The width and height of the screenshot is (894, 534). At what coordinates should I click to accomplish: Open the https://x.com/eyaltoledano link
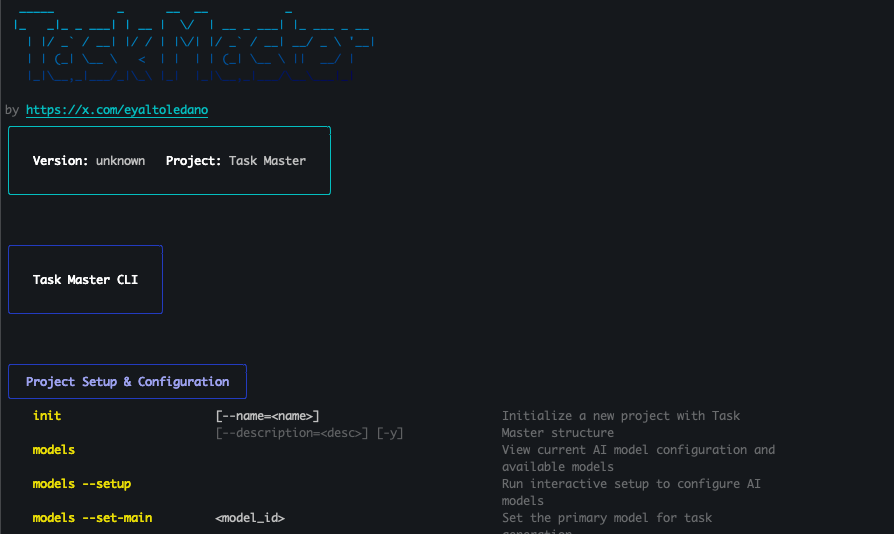117,110
